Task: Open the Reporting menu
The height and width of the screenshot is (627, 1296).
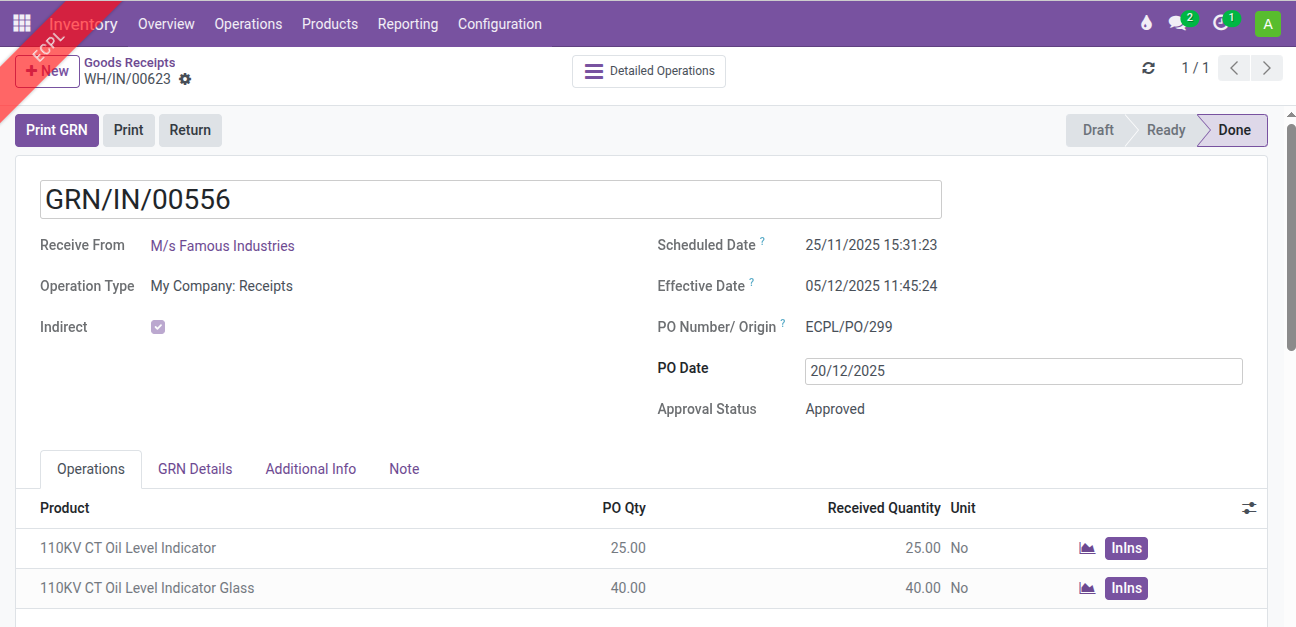Action: tap(407, 24)
